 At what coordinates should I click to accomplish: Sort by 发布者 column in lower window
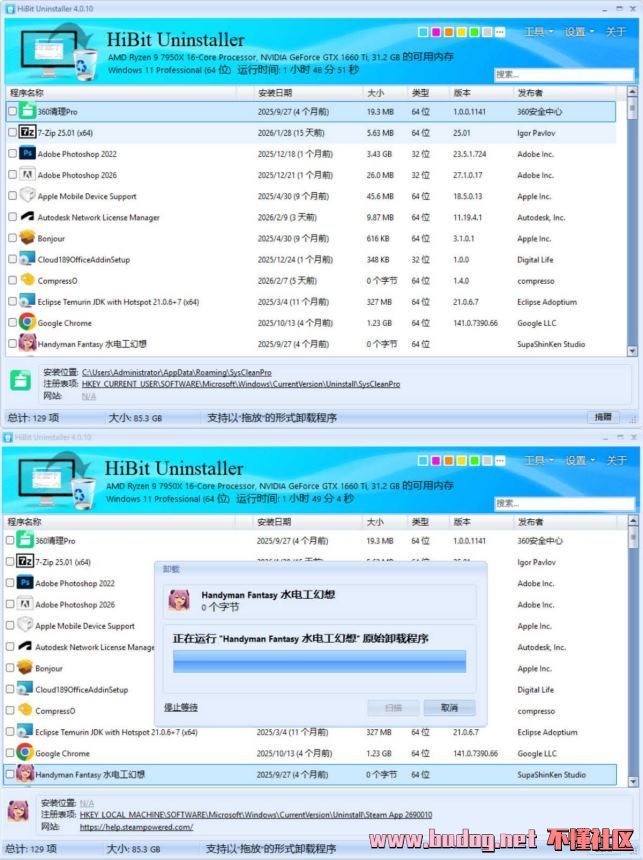point(569,522)
